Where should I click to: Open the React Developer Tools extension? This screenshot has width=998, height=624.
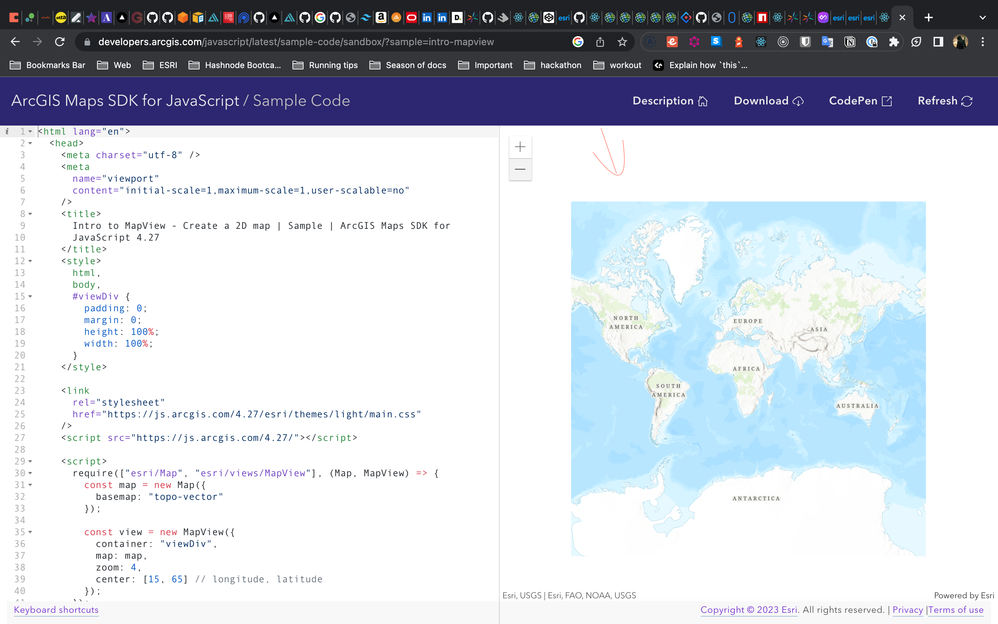tap(761, 41)
